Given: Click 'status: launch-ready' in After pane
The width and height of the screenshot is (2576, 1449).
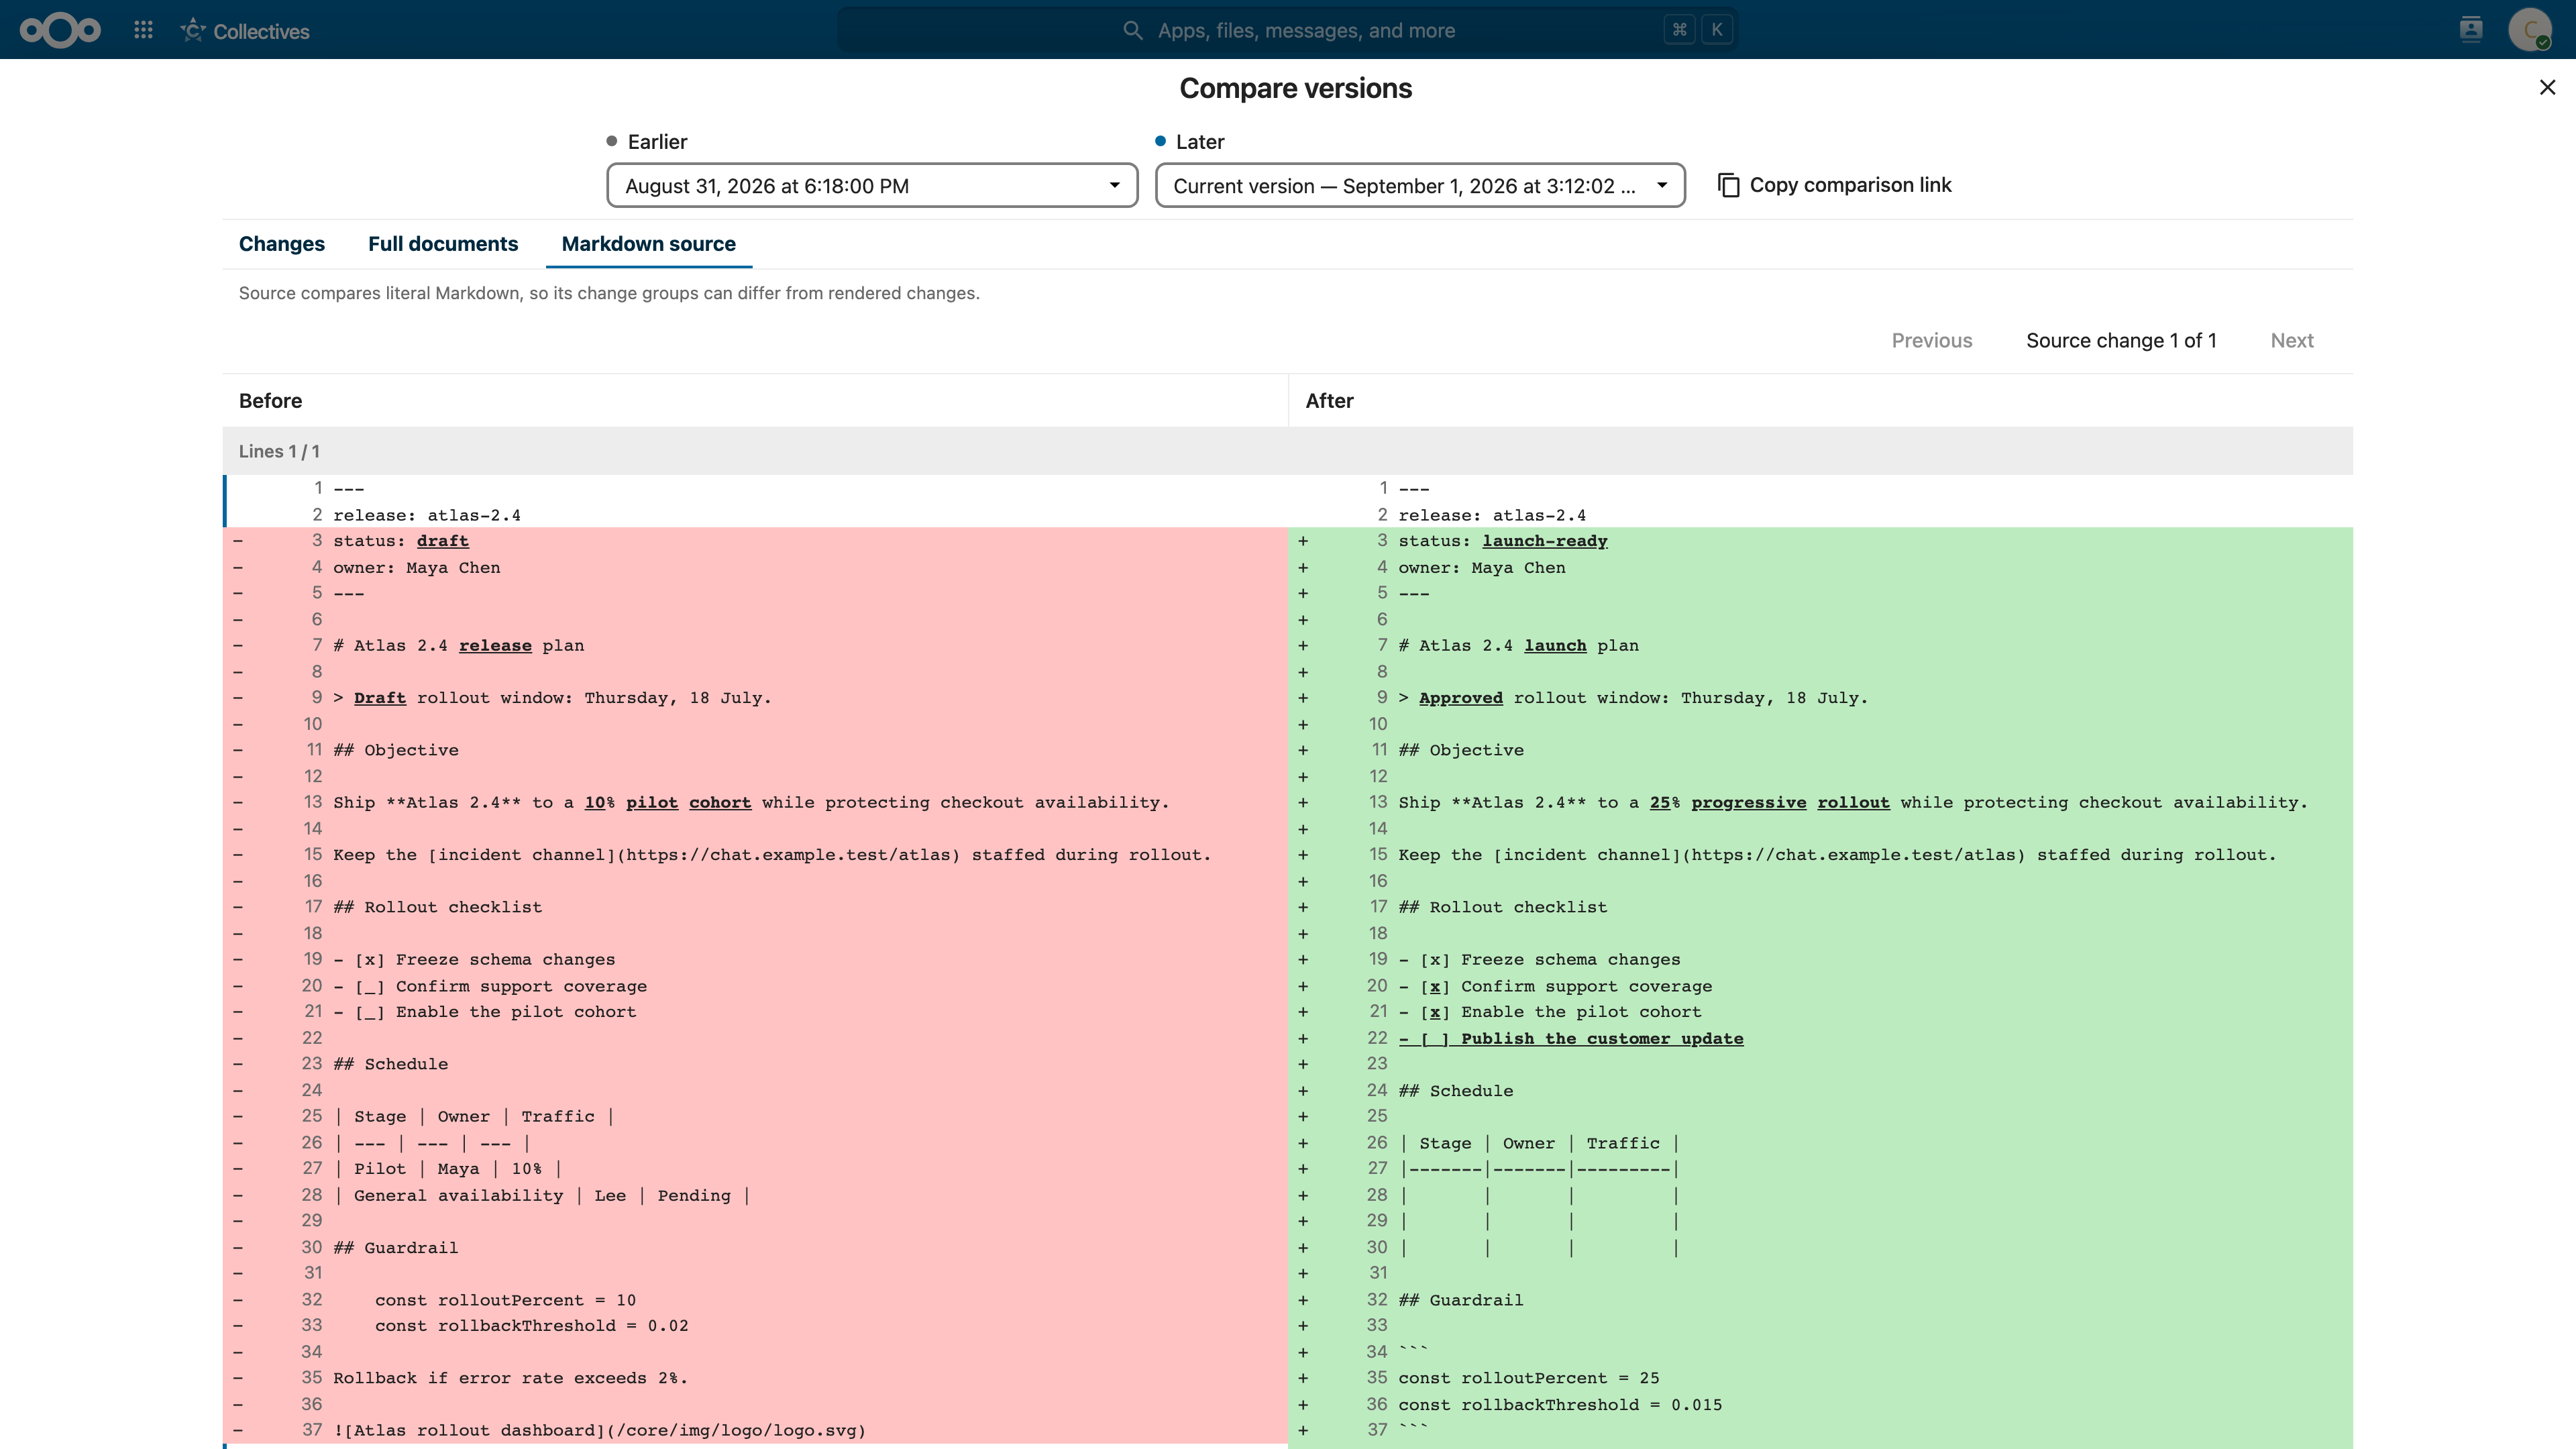Looking at the screenshot, I should [x=1503, y=541].
